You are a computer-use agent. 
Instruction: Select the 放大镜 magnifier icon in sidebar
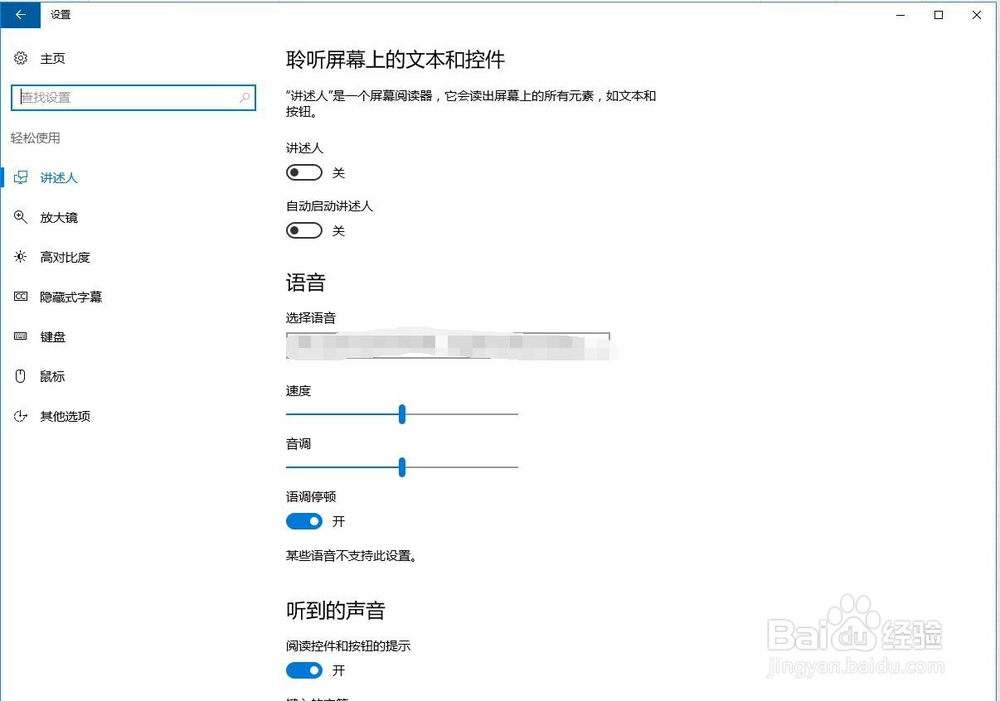(22, 217)
